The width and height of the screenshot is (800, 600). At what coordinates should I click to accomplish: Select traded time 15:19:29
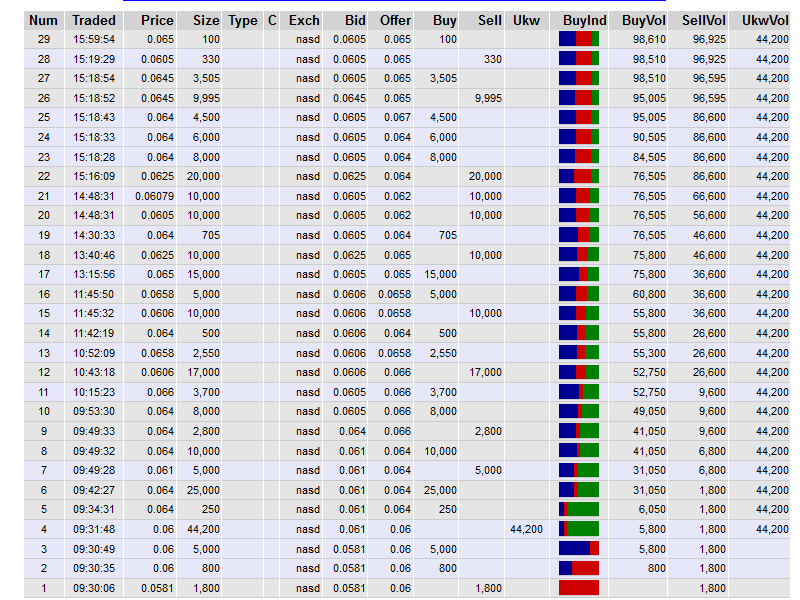[x=94, y=59]
